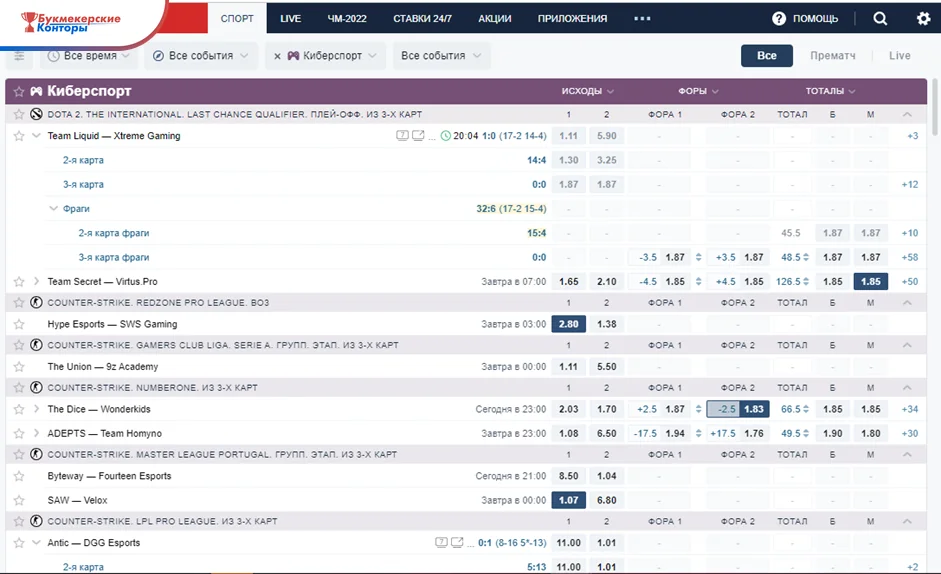This screenshot has height=574, width=941.
Task: Switch to the Спорт tab
Action: pyautogui.click(x=237, y=19)
